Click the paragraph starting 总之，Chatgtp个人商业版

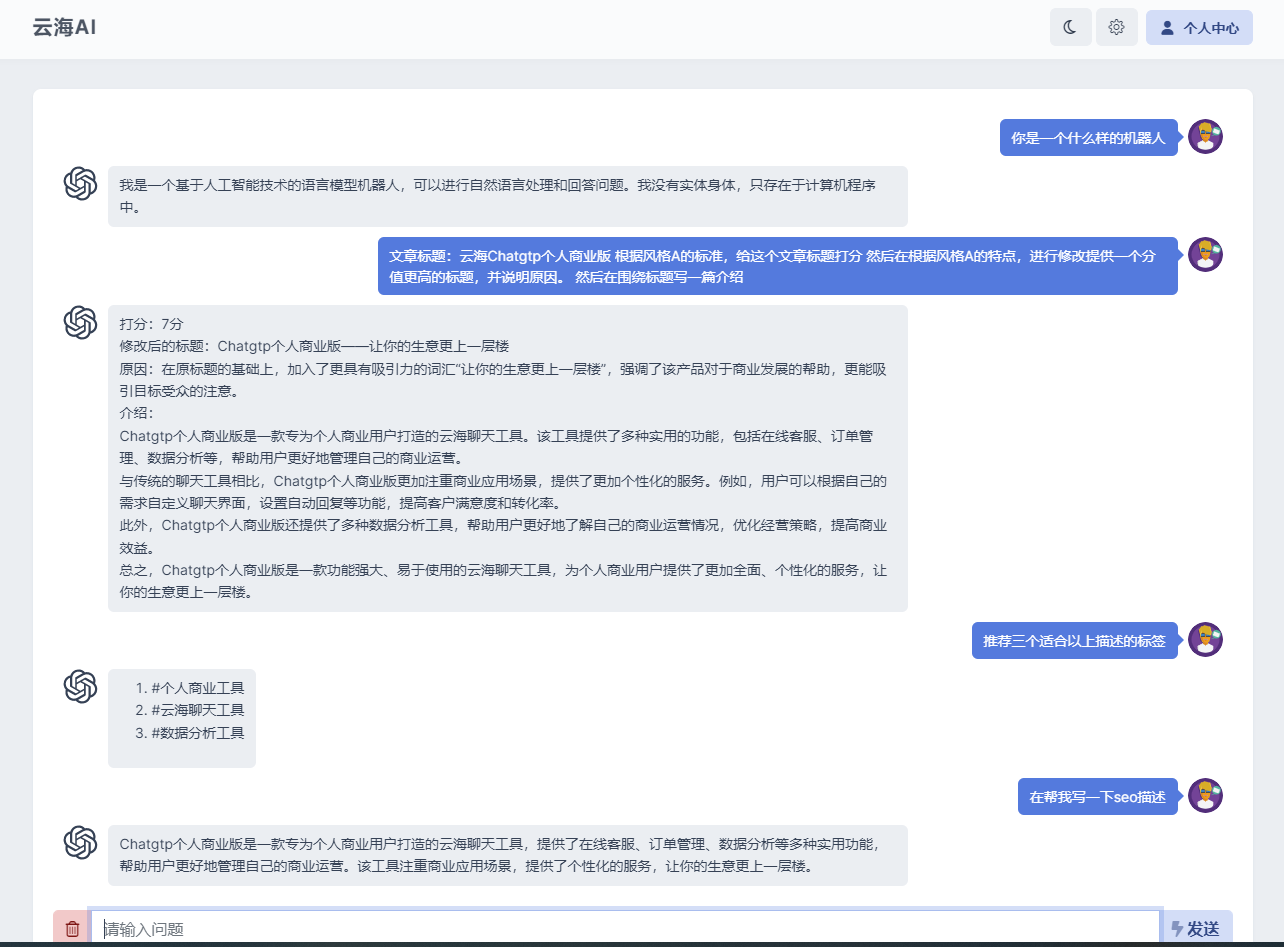(503, 581)
